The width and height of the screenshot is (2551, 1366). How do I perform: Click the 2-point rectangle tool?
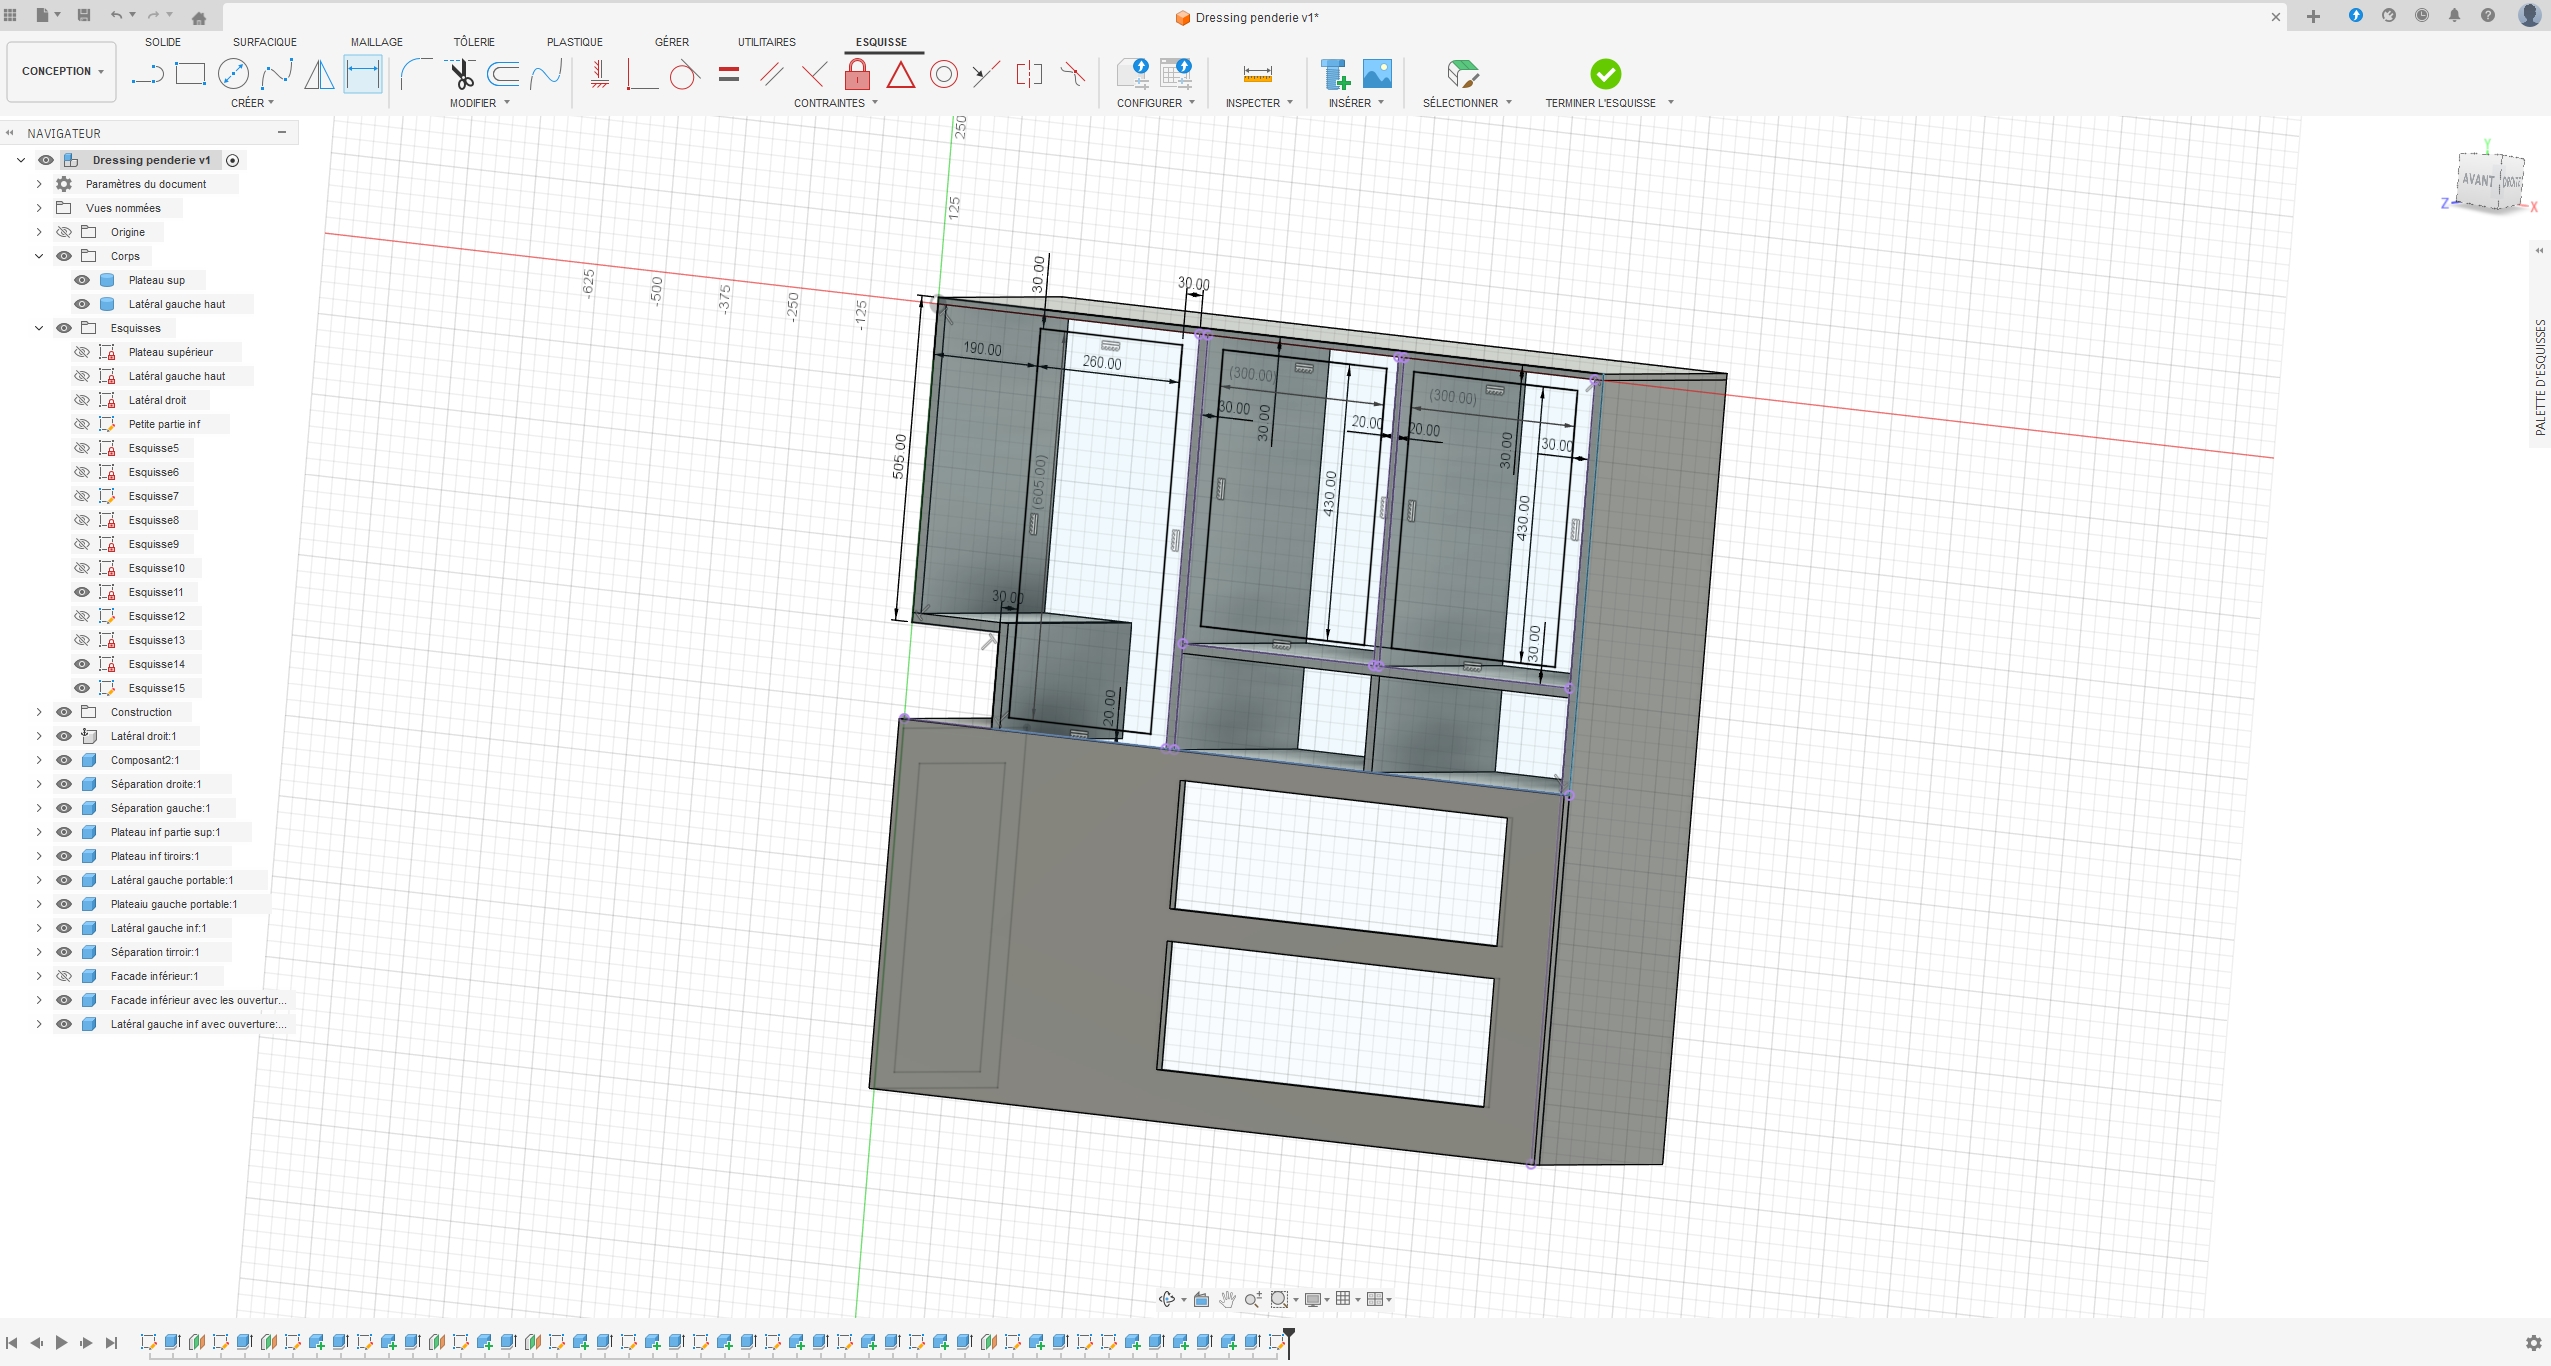pos(190,74)
